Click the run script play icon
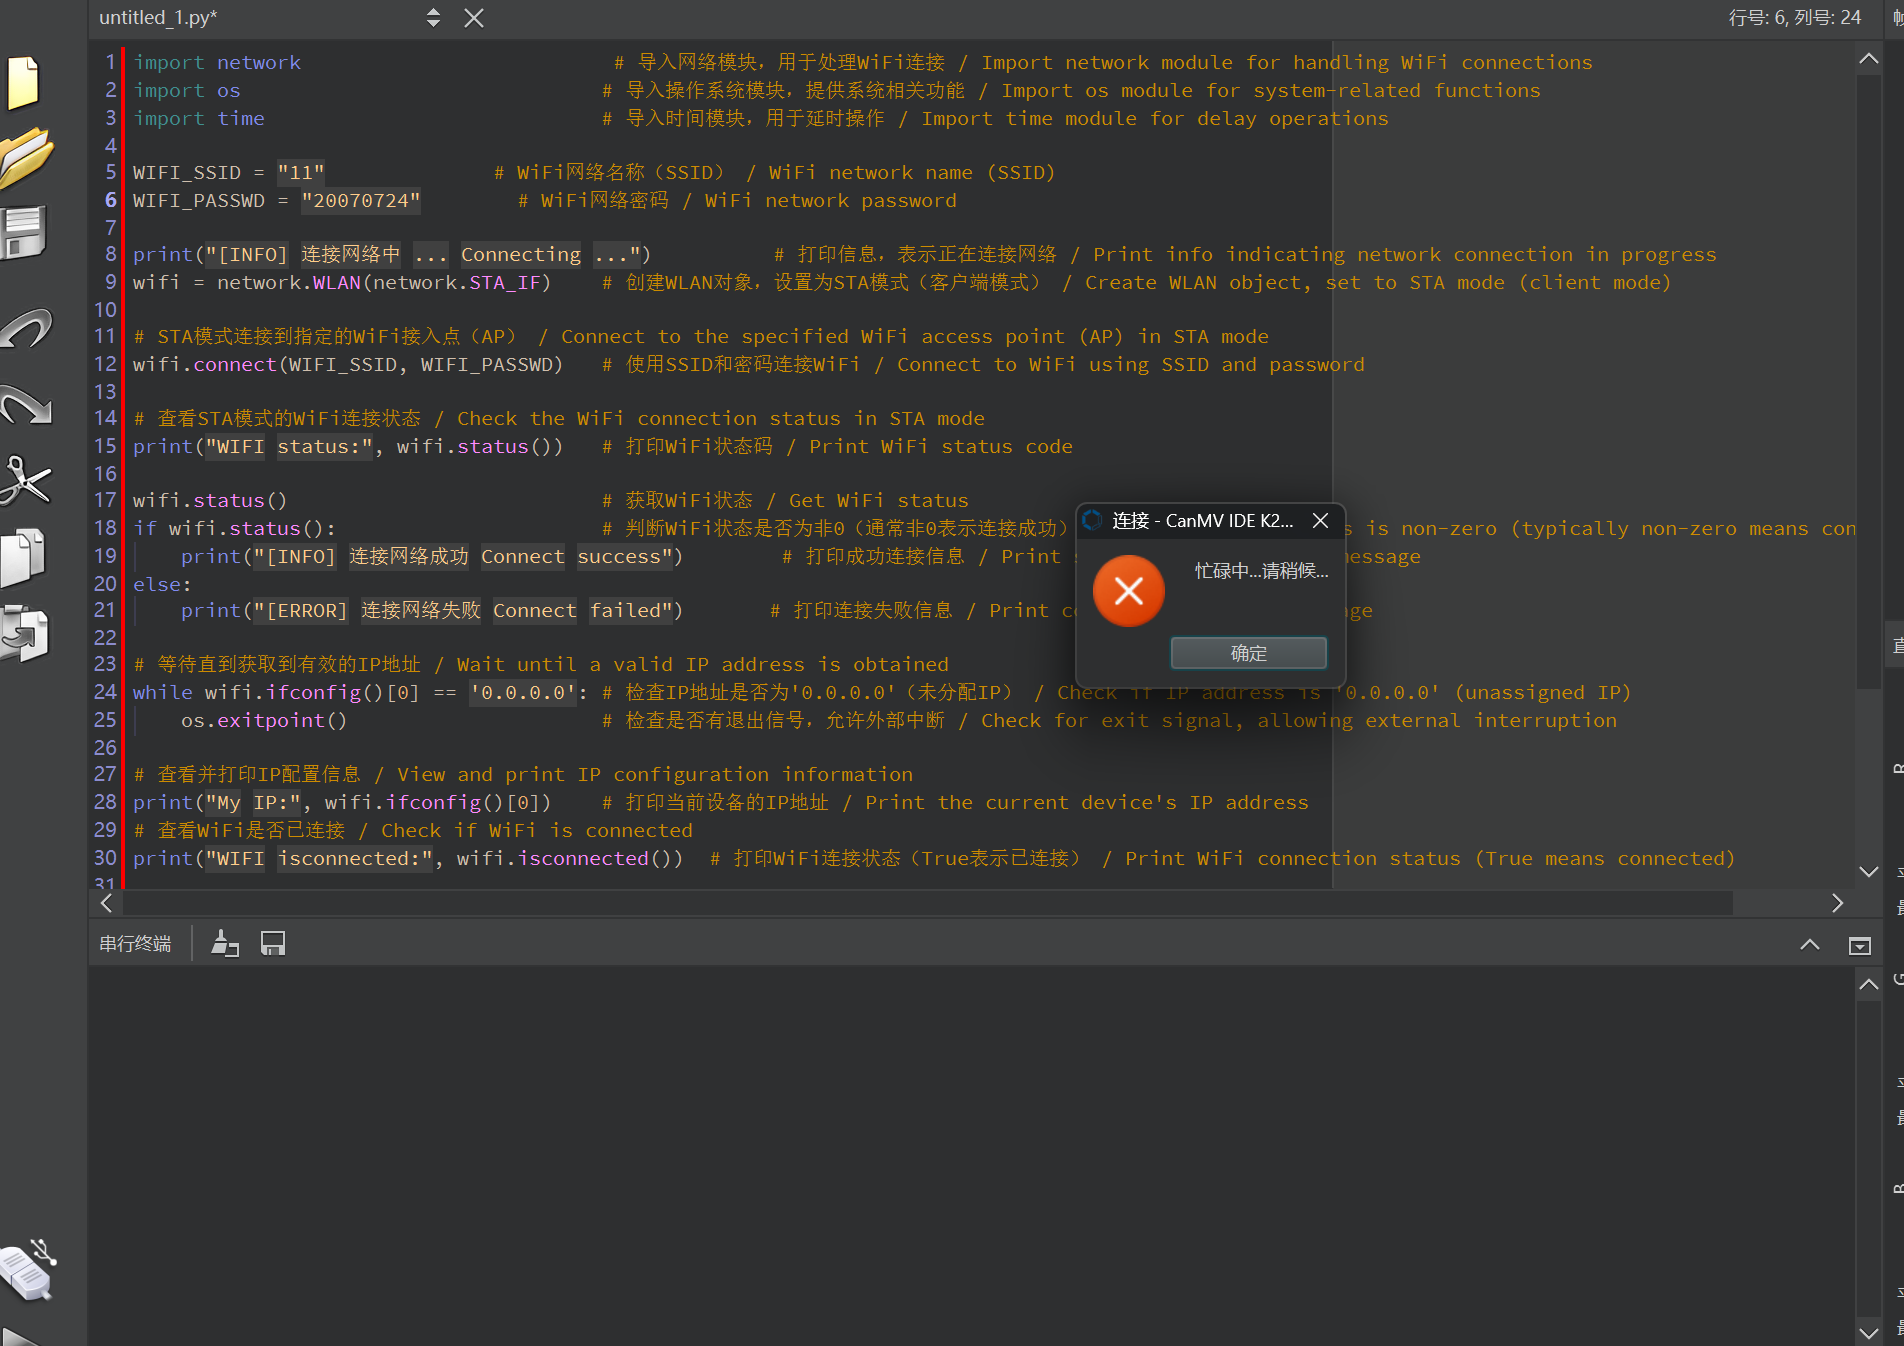1904x1346 pixels. tap(20, 1336)
